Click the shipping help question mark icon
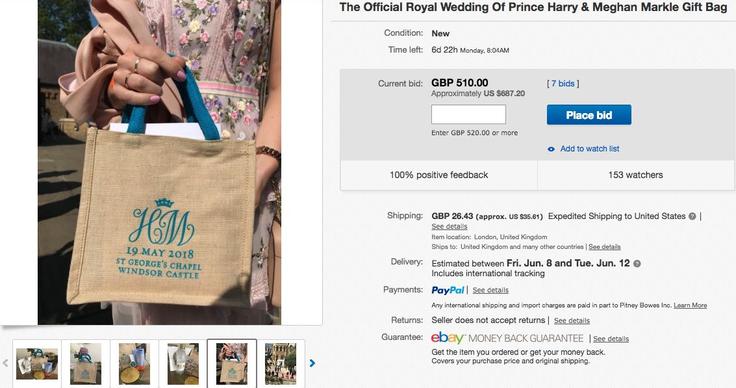This screenshot has width=736, height=388. point(692,216)
